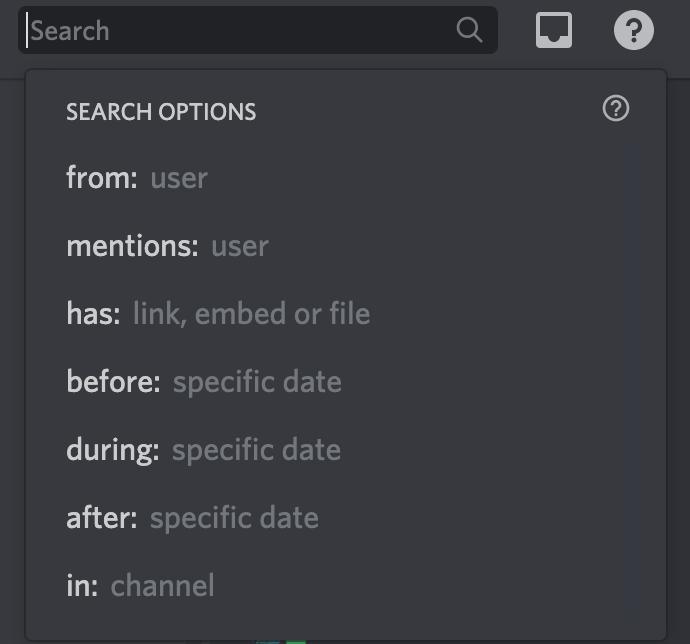The height and width of the screenshot is (644, 690).
Task: Click the 'user' hint beside mentions:
Action: click(240, 247)
